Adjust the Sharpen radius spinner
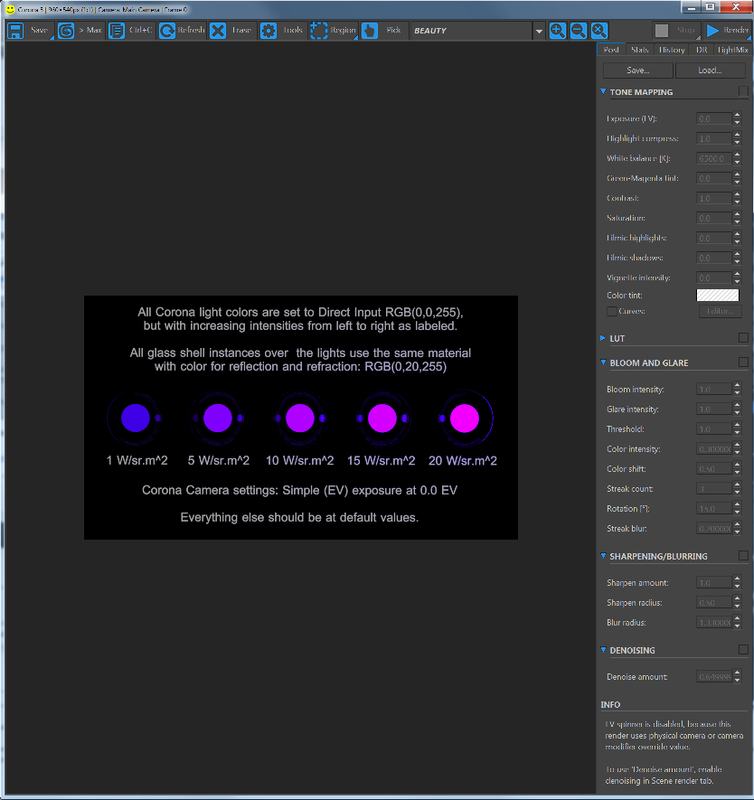The height and width of the screenshot is (800, 754). (737, 603)
